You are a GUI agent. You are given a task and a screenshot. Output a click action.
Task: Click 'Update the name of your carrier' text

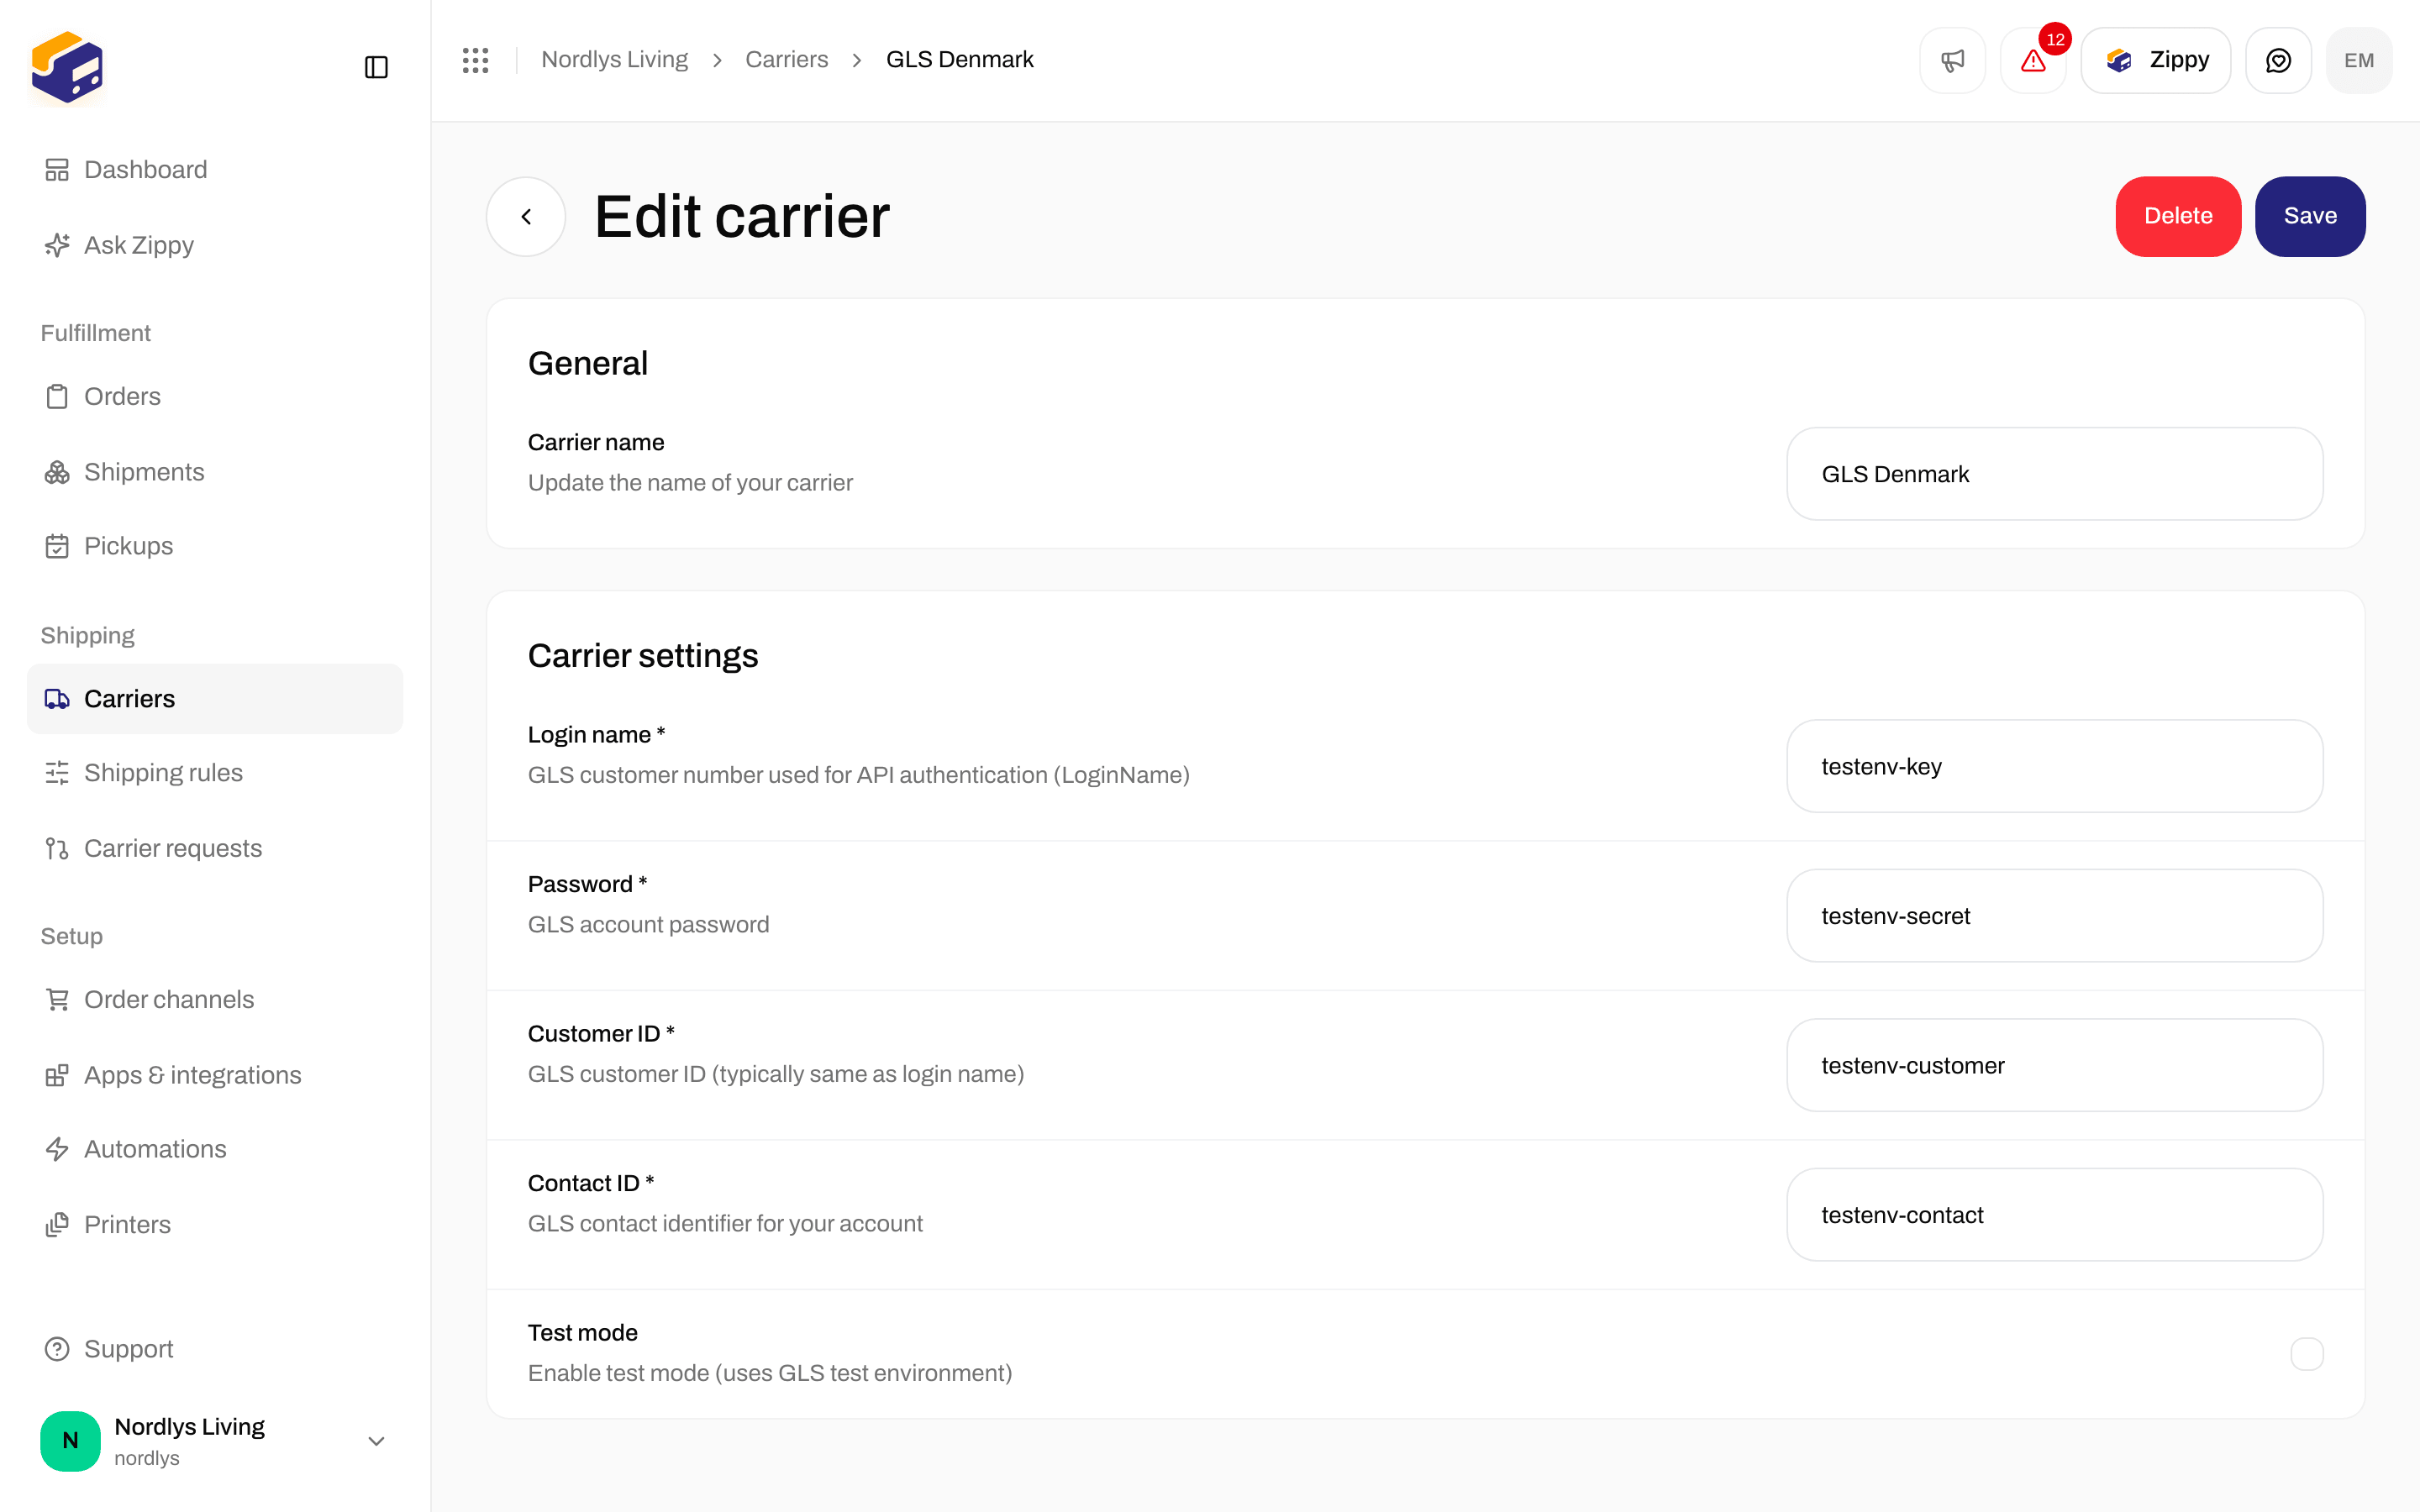[x=690, y=483]
